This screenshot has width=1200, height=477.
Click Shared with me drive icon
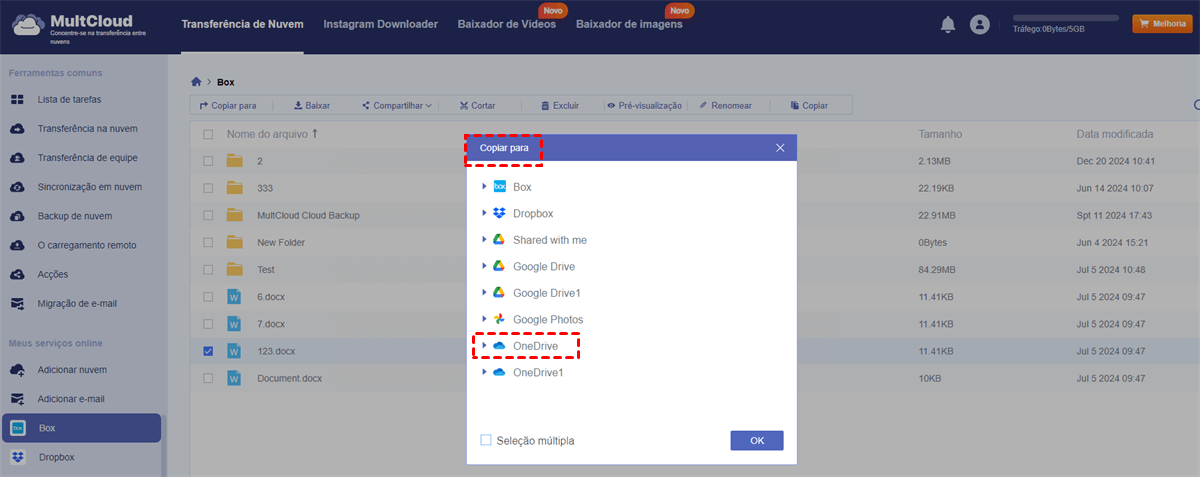coord(499,240)
